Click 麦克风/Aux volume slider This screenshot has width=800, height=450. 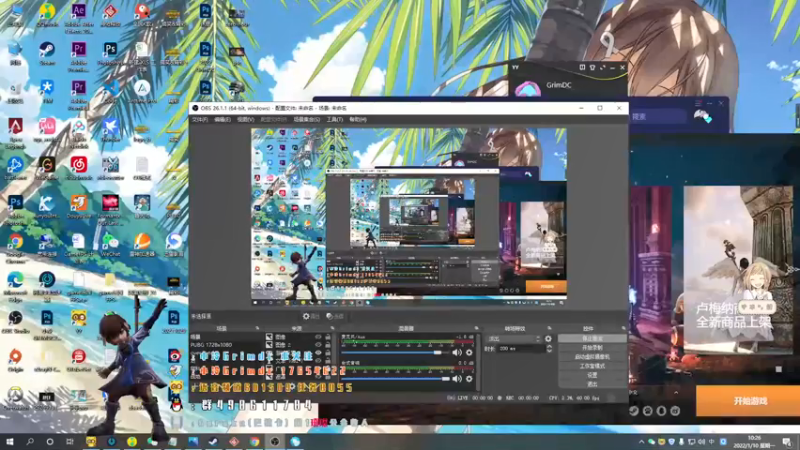(x=394, y=353)
